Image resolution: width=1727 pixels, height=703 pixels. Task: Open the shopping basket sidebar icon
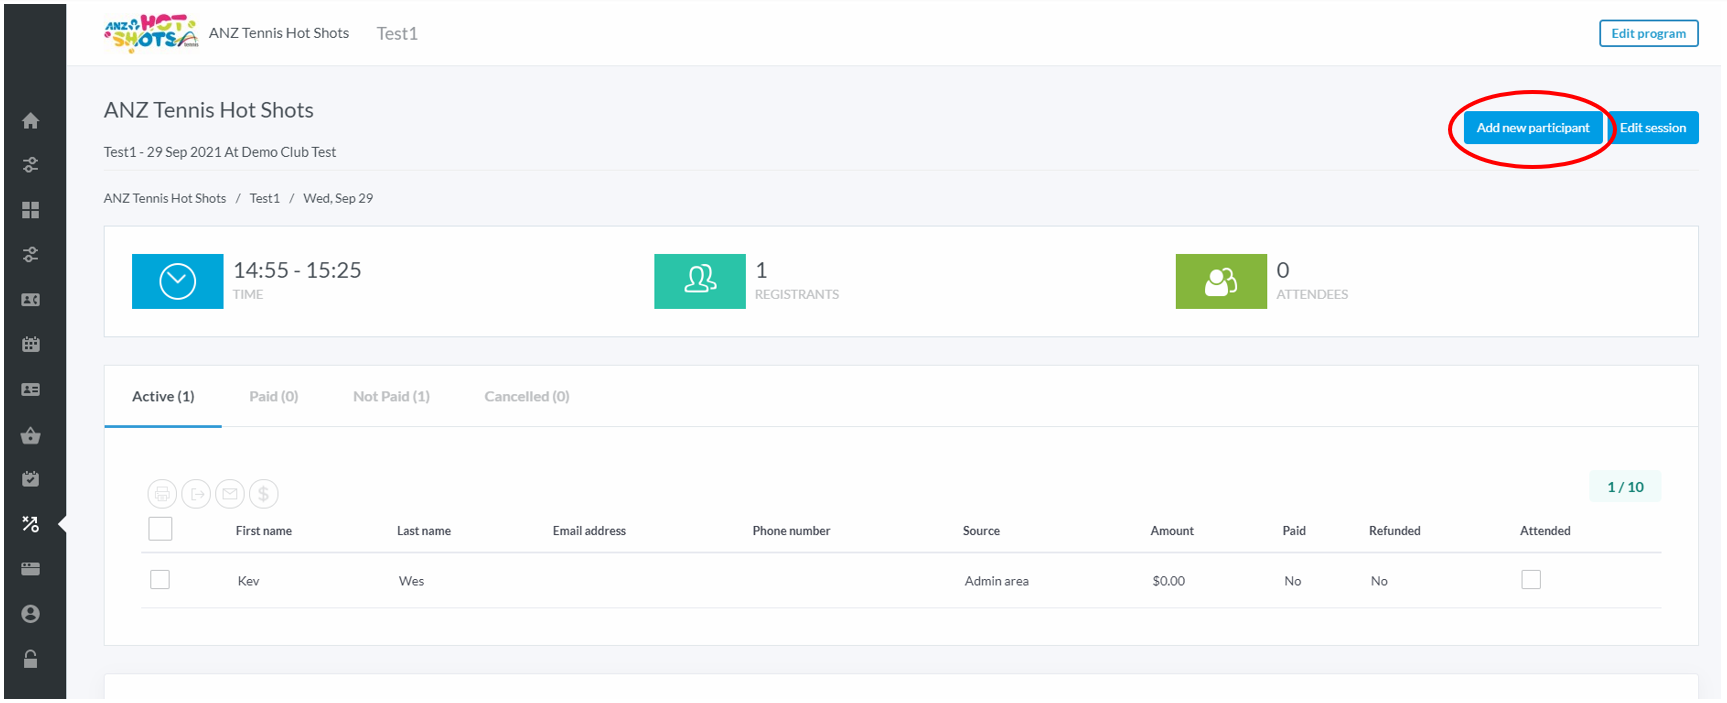(31, 435)
